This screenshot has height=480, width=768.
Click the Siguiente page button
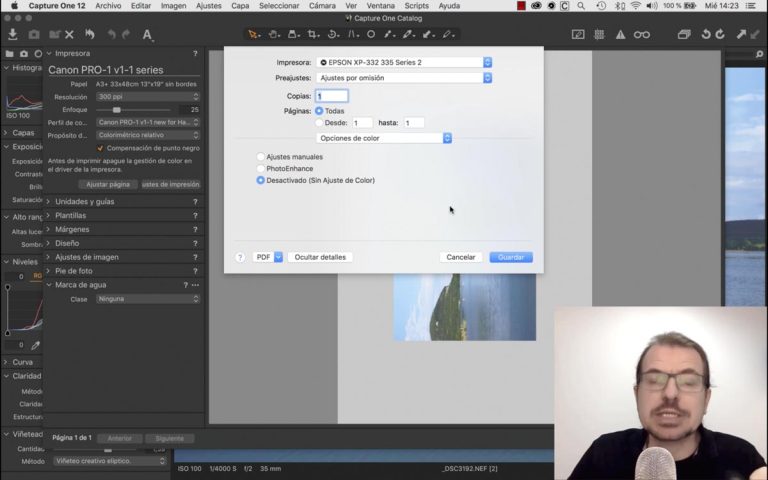point(169,438)
